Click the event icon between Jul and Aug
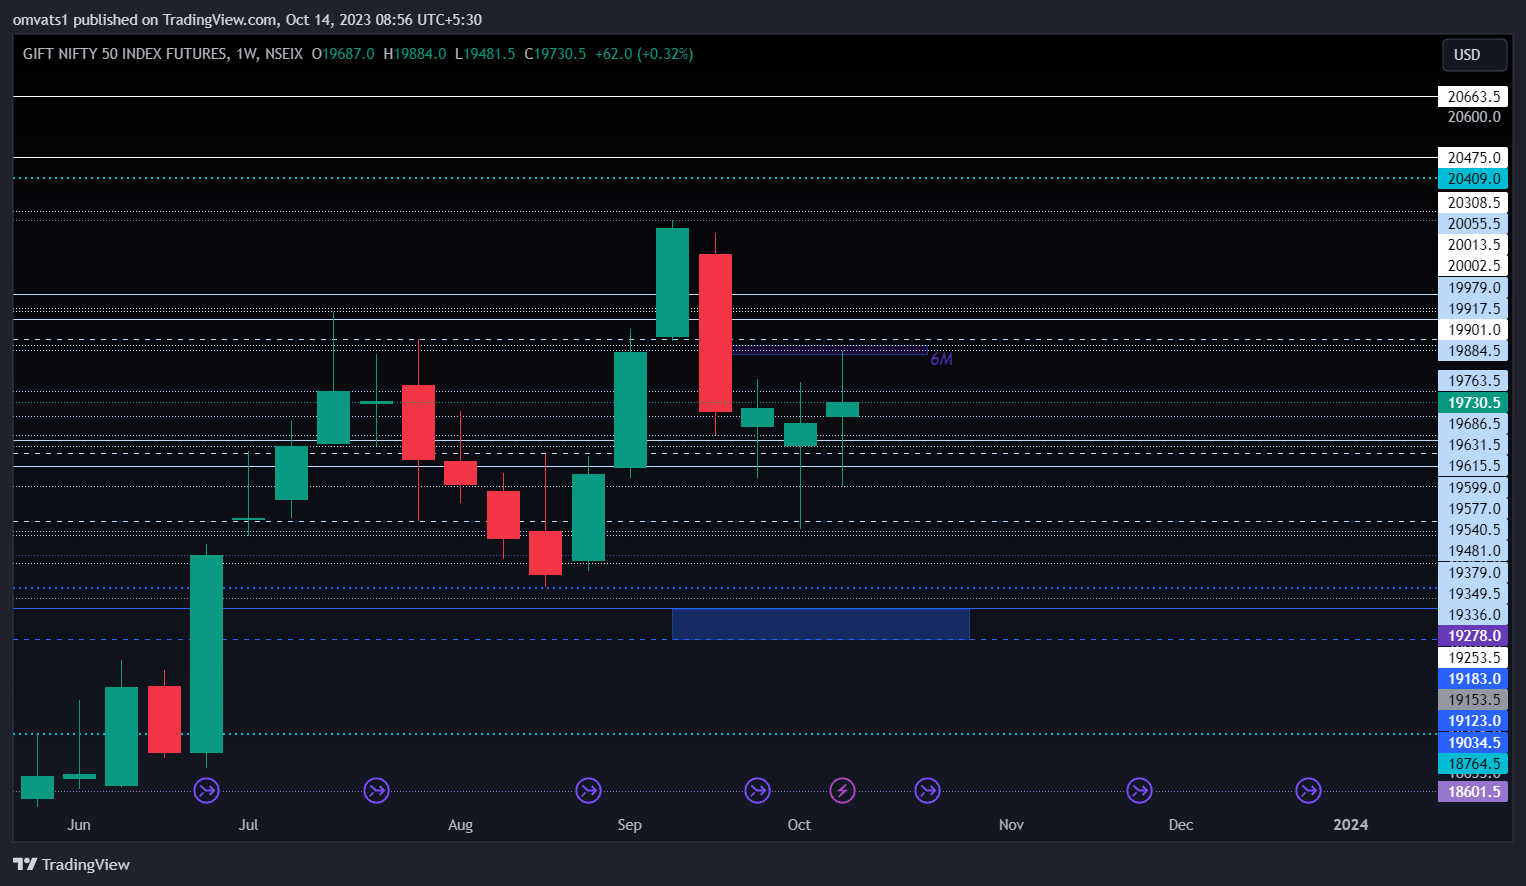Image resolution: width=1526 pixels, height=886 pixels. click(376, 791)
